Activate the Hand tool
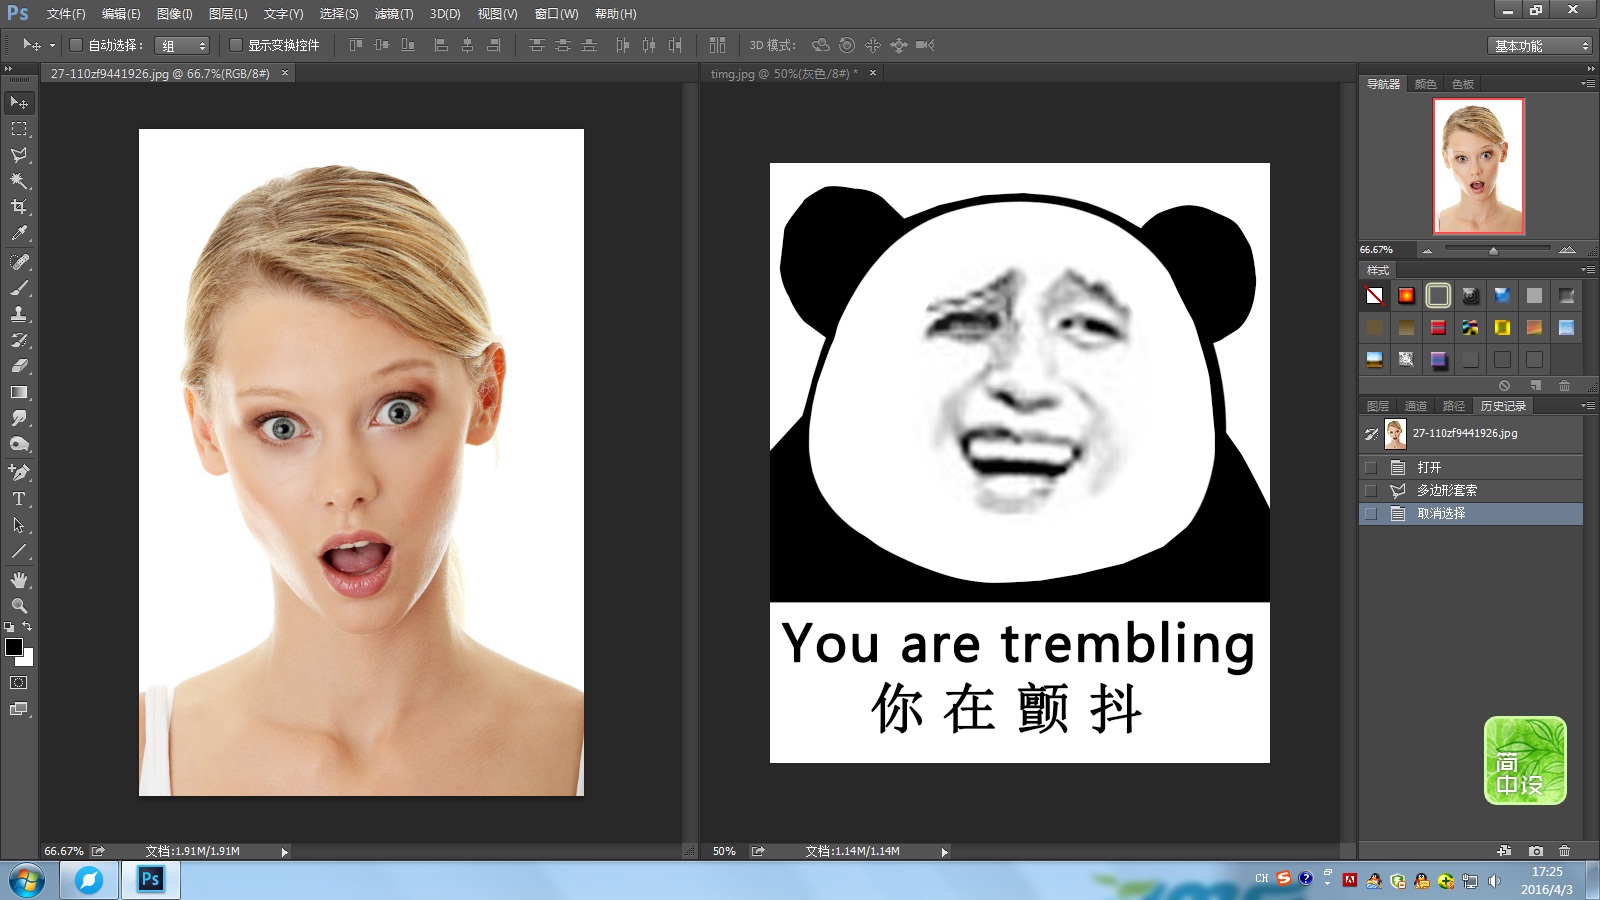This screenshot has width=1600, height=900. [x=19, y=580]
